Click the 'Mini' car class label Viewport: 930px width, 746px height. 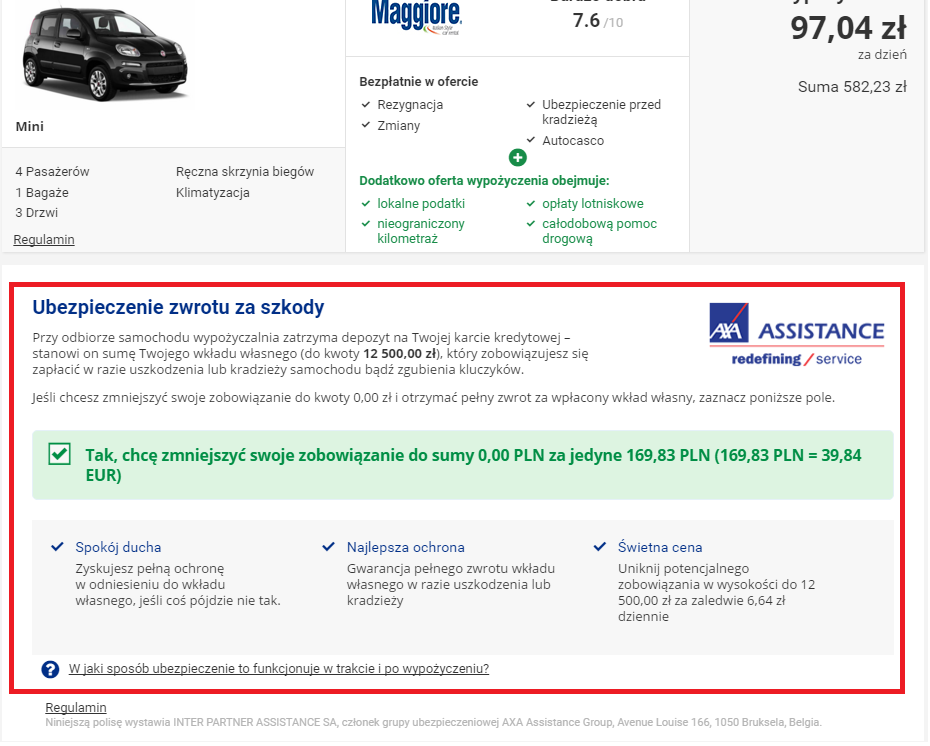[30, 127]
